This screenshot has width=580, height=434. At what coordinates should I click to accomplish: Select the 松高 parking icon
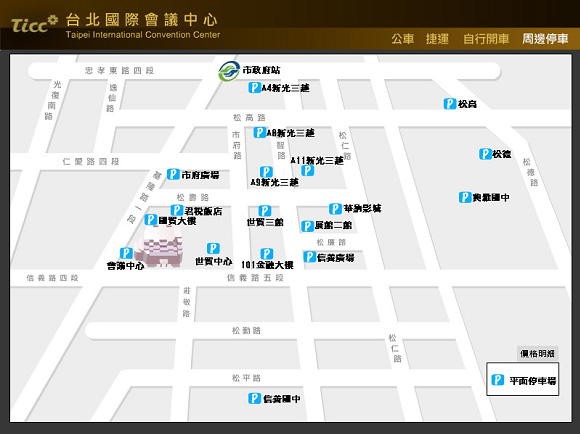pos(450,104)
